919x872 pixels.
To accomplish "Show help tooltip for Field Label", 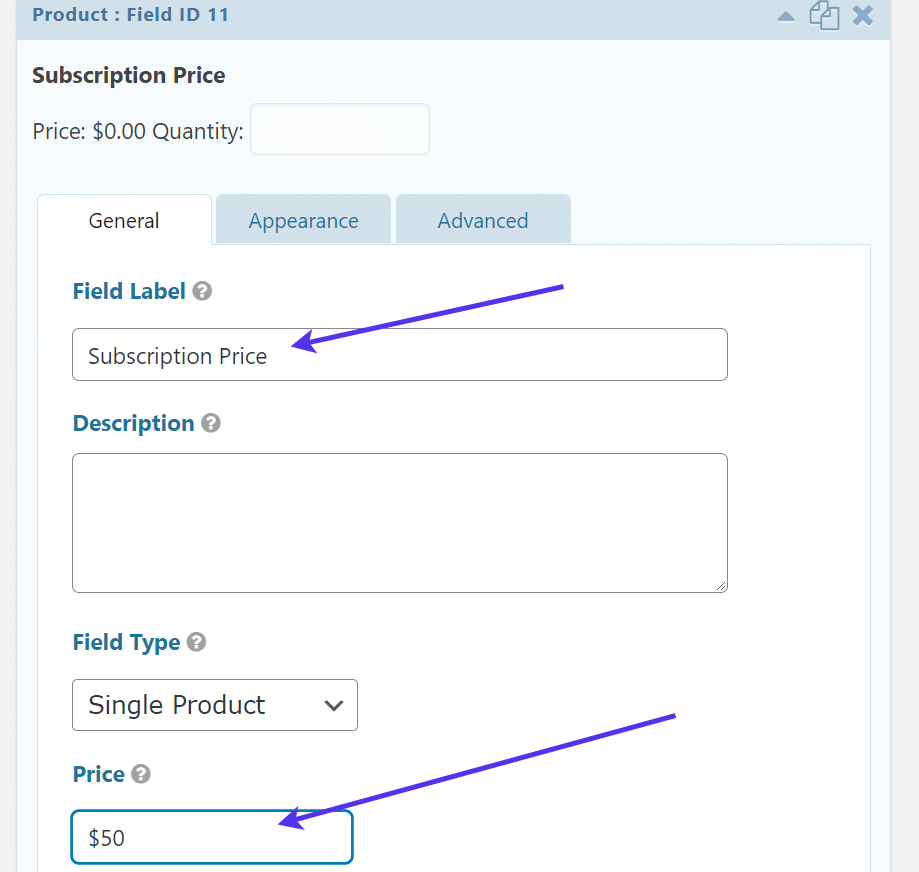I will tap(202, 291).
